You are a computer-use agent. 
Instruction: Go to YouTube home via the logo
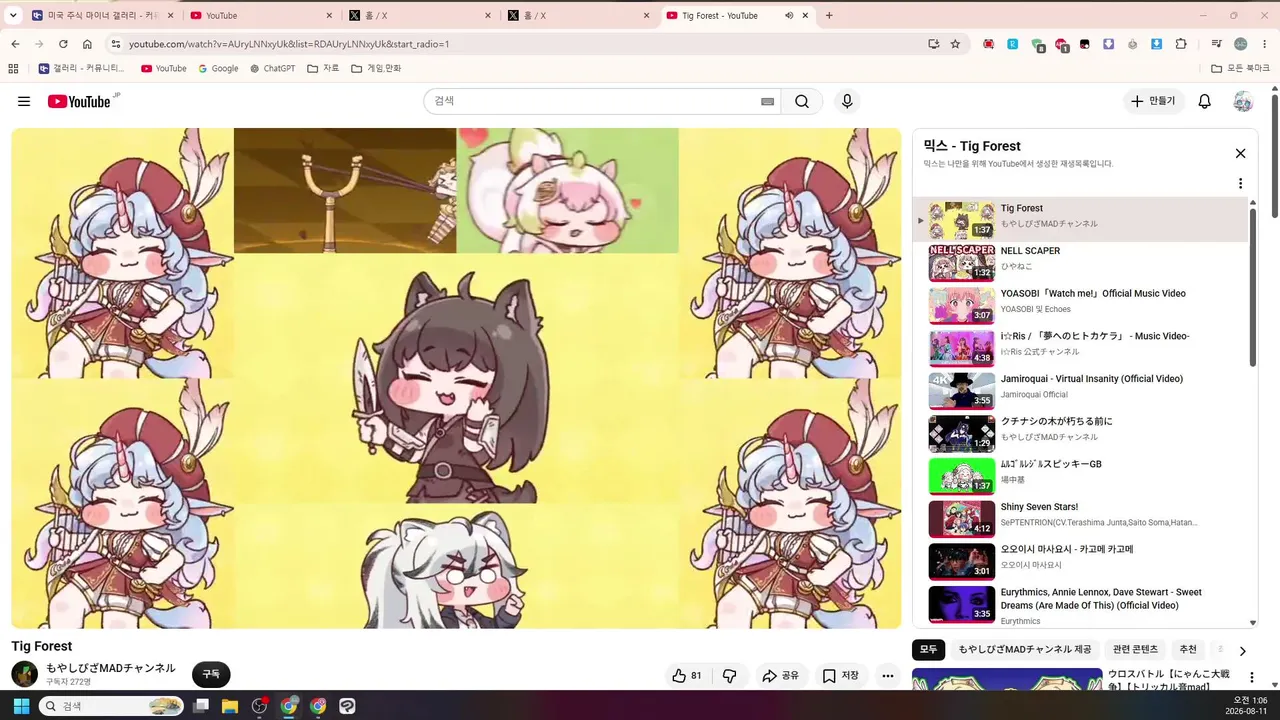79,101
